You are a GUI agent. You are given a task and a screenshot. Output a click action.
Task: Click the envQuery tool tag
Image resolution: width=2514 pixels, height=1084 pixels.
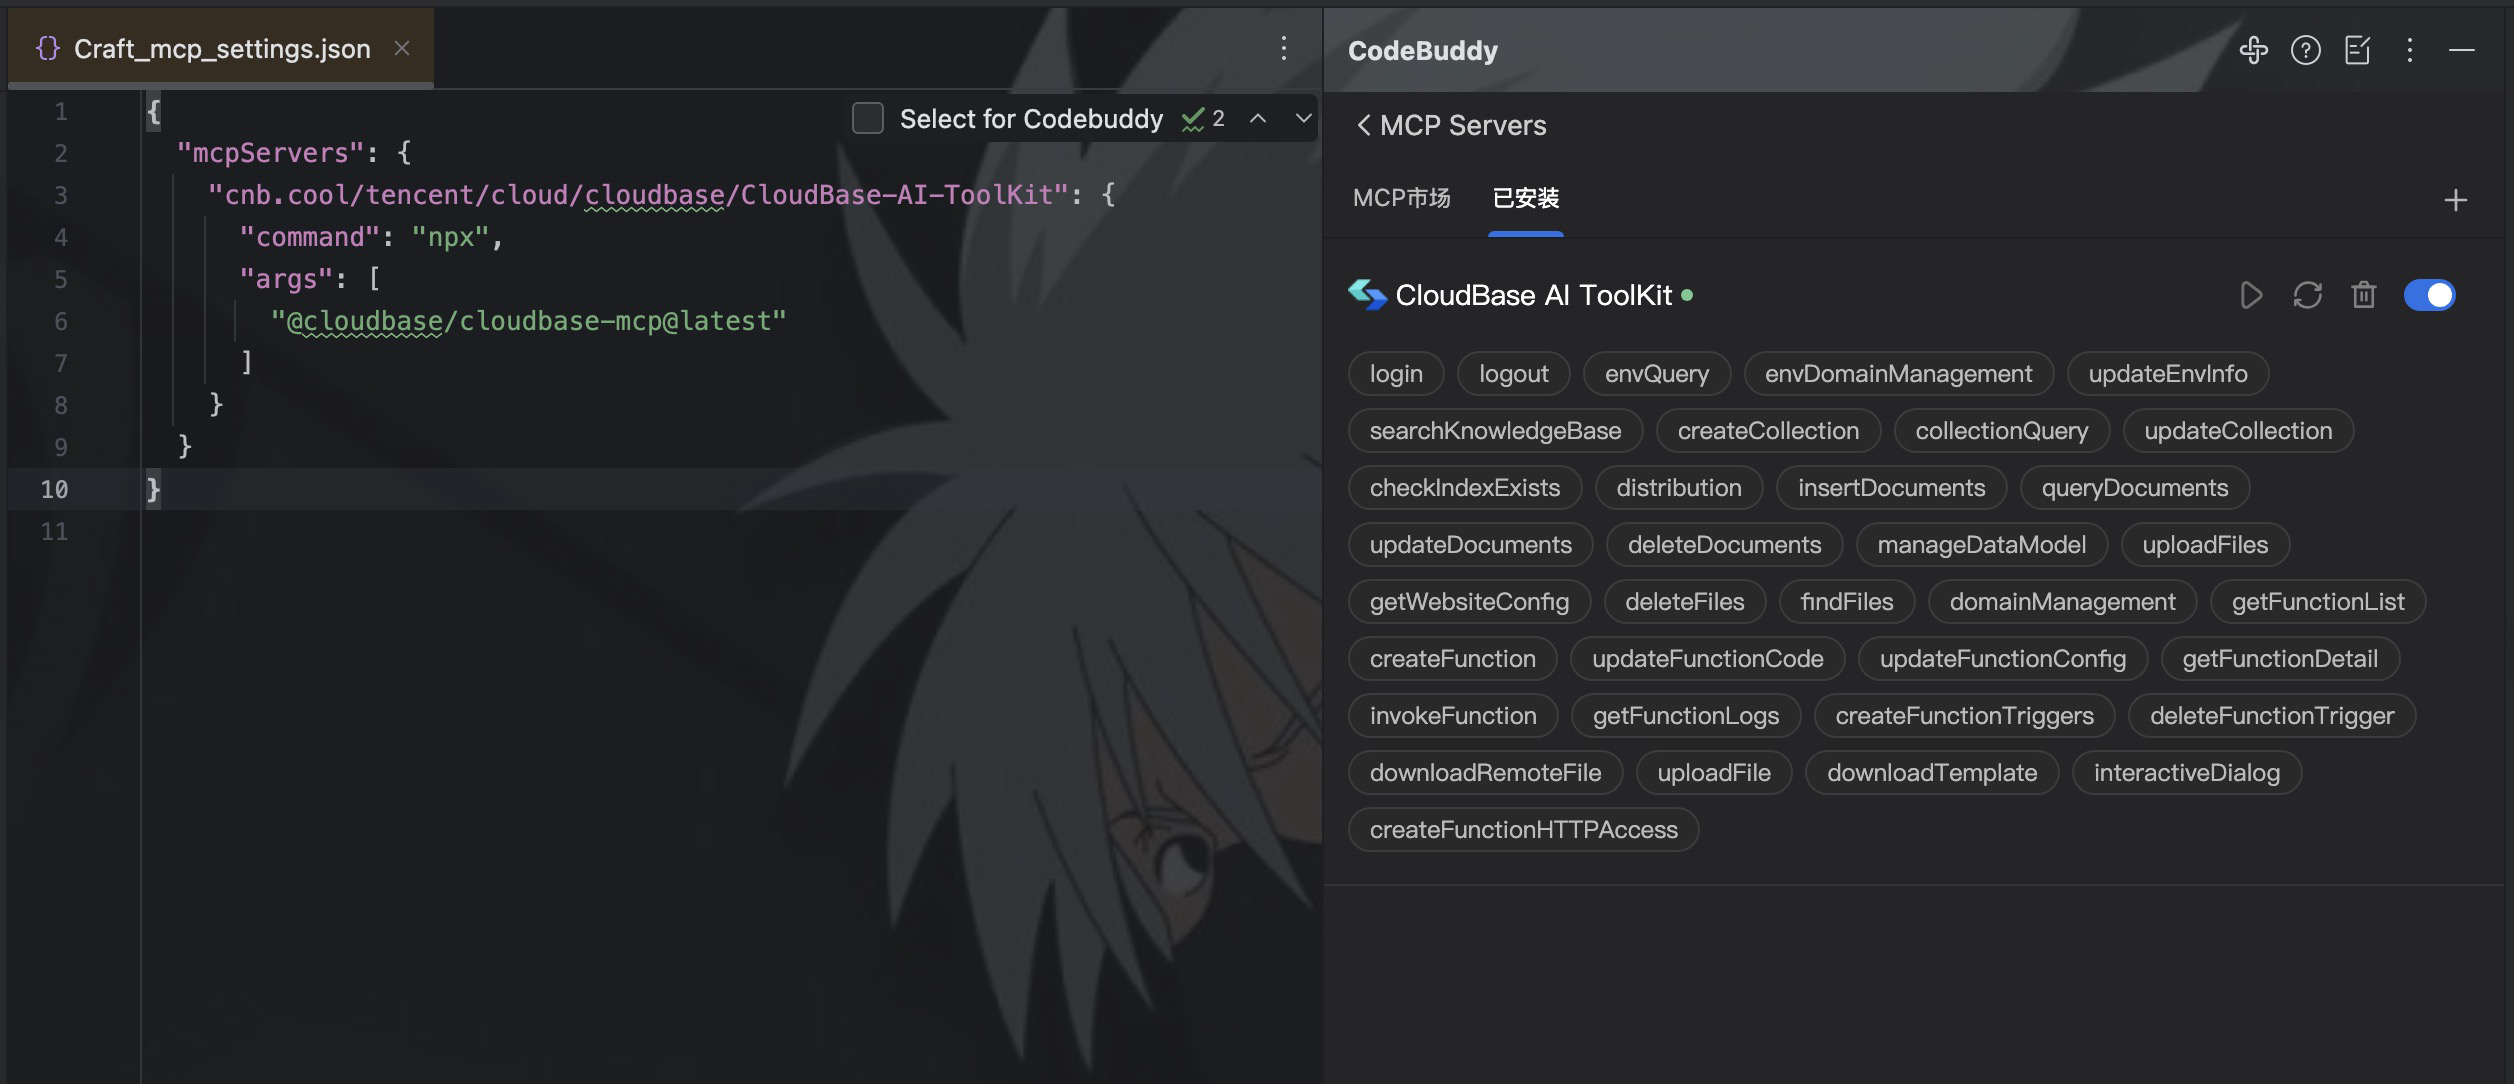(x=1657, y=374)
